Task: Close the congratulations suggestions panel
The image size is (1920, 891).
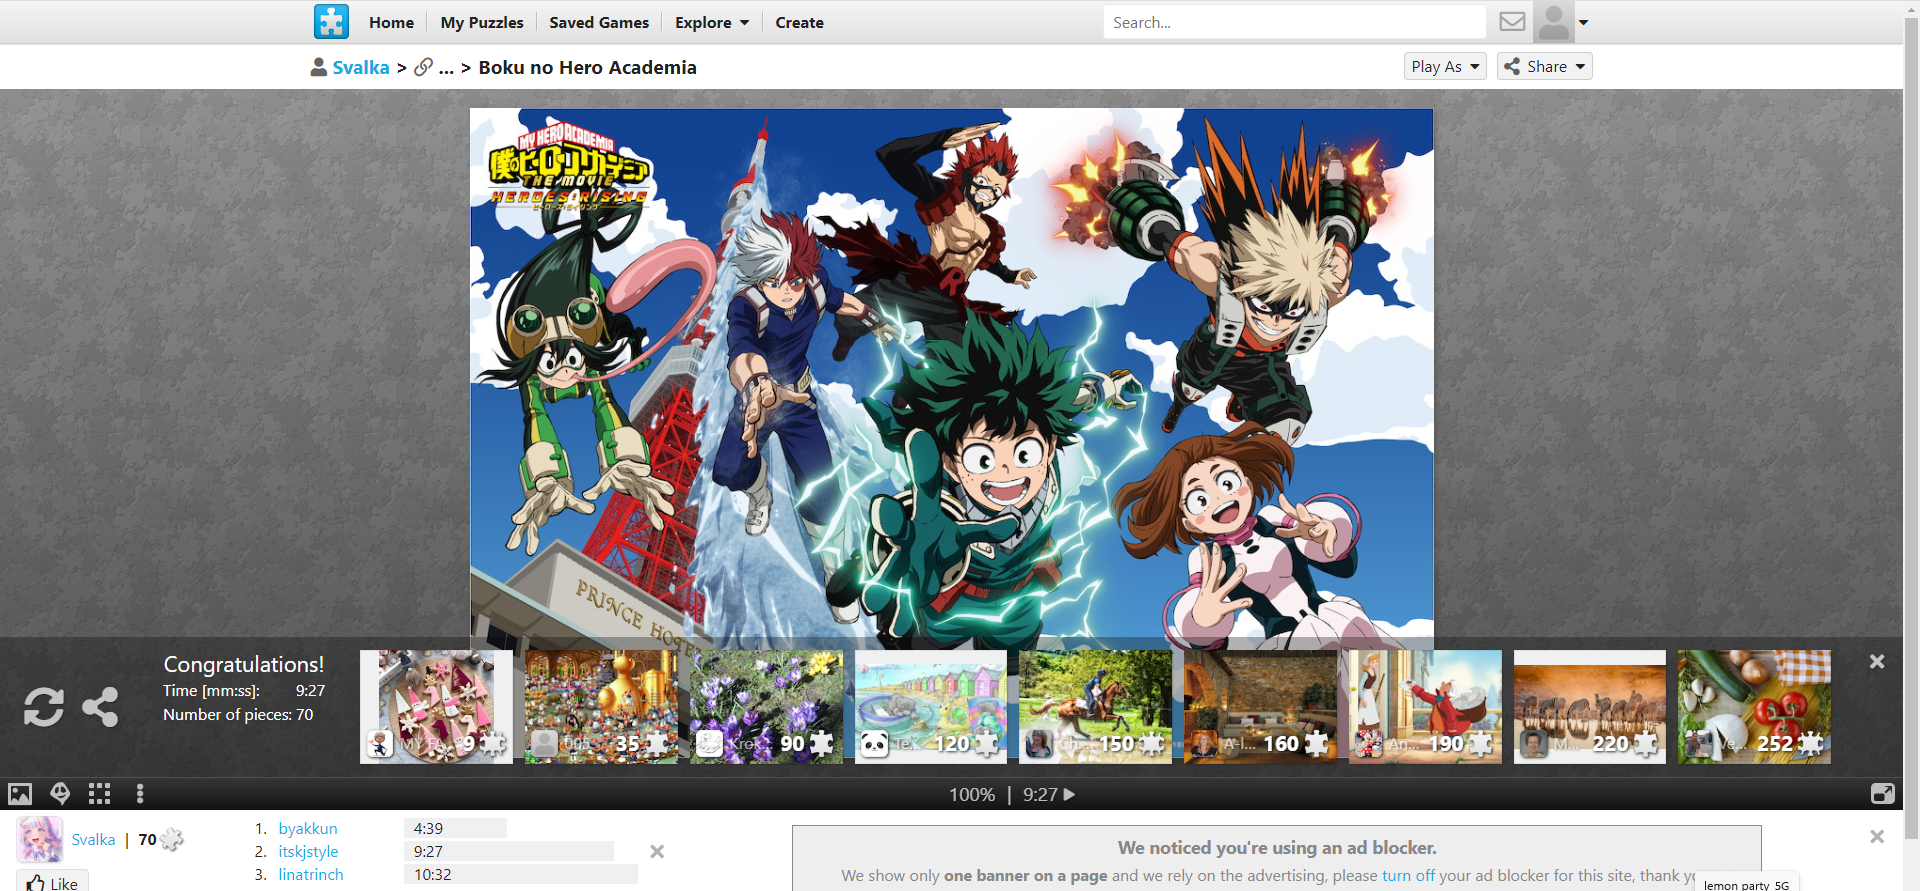Action: [x=1877, y=662]
